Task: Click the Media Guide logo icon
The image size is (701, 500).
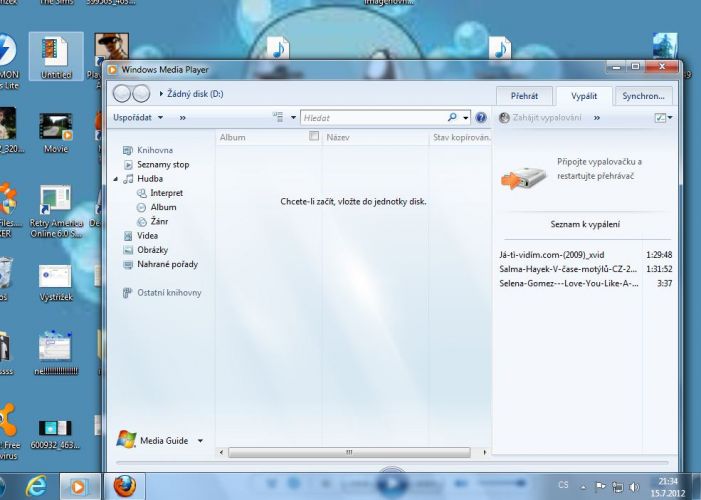Action: 126,440
